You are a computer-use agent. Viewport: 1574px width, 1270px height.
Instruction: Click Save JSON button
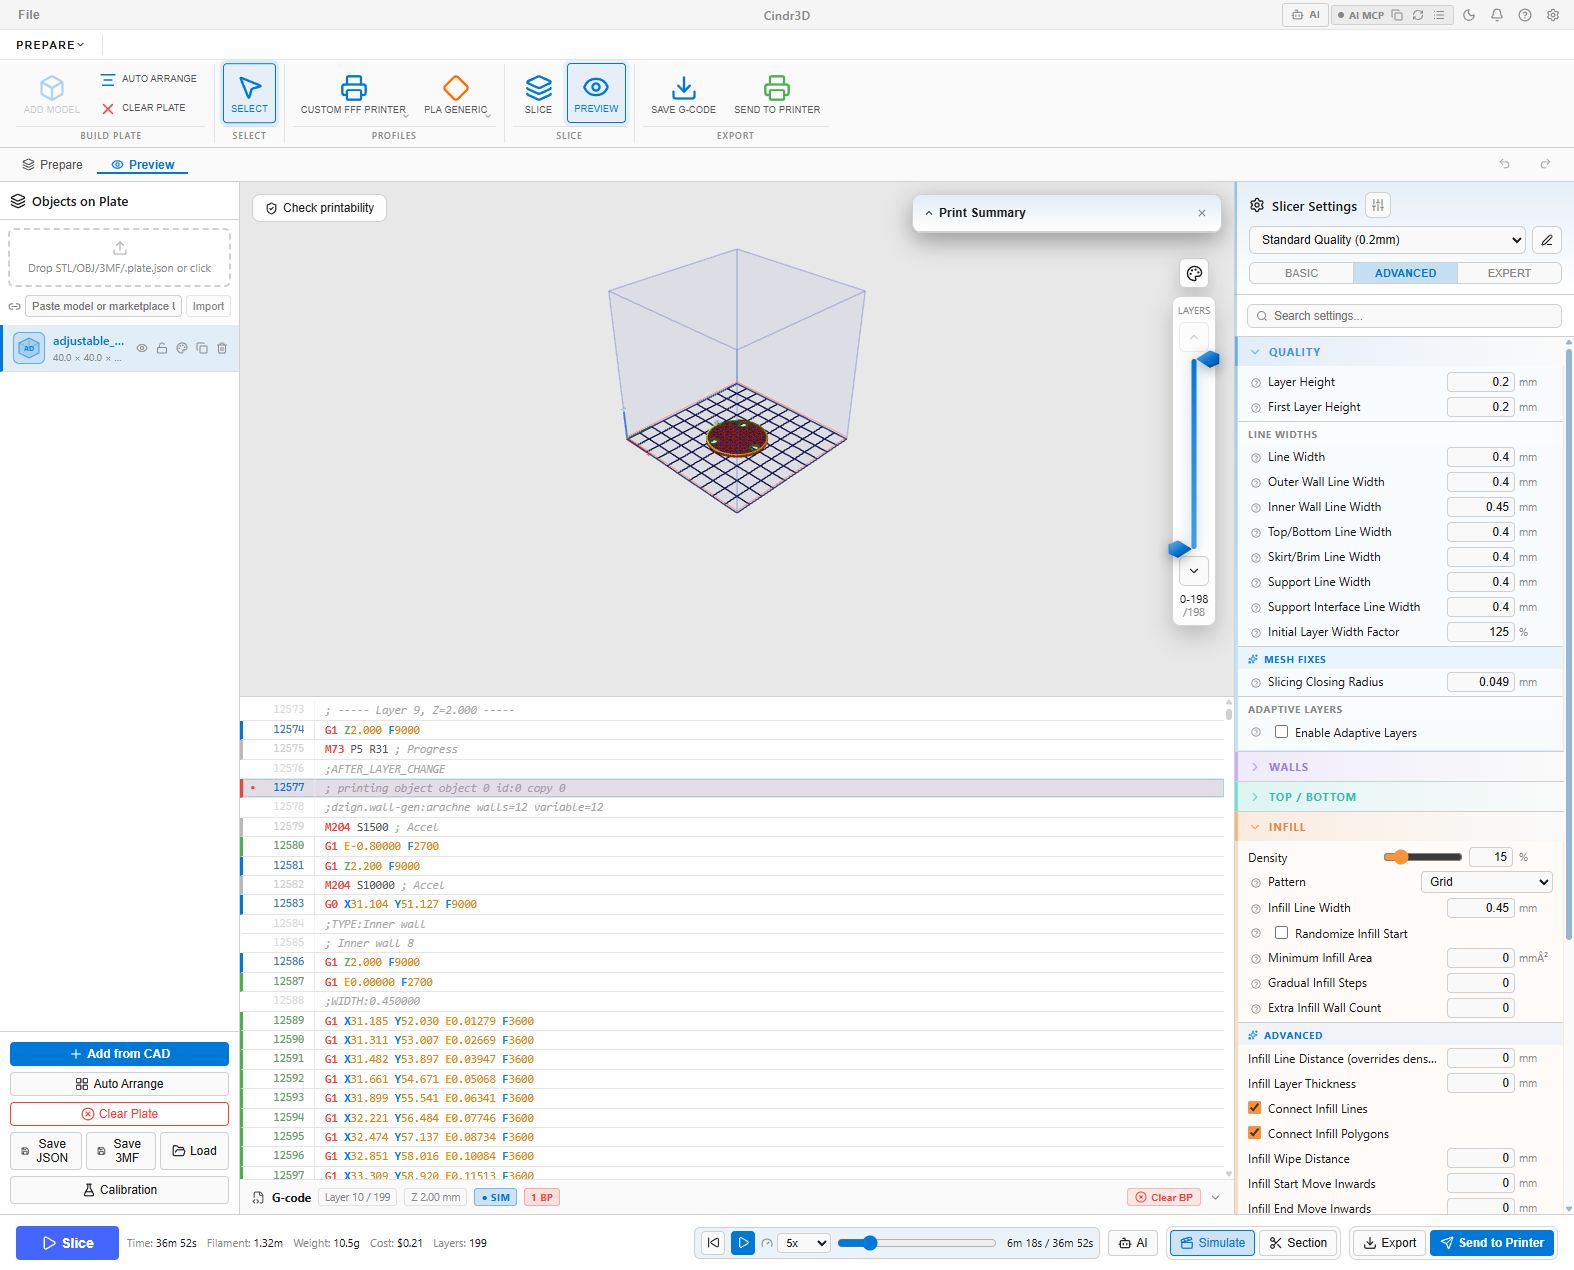click(45, 1151)
